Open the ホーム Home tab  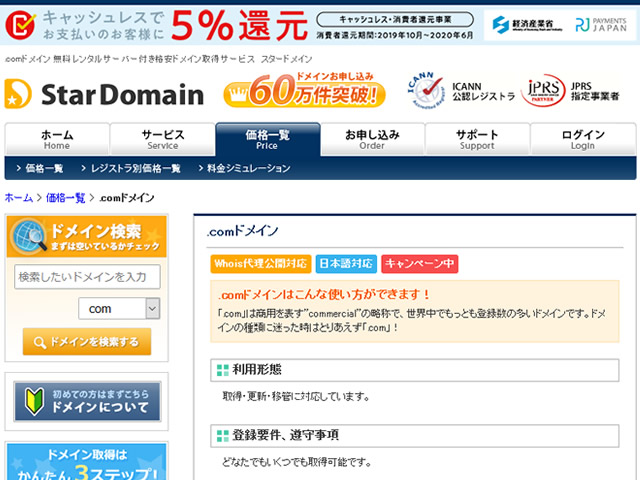pyautogui.click(x=57, y=139)
